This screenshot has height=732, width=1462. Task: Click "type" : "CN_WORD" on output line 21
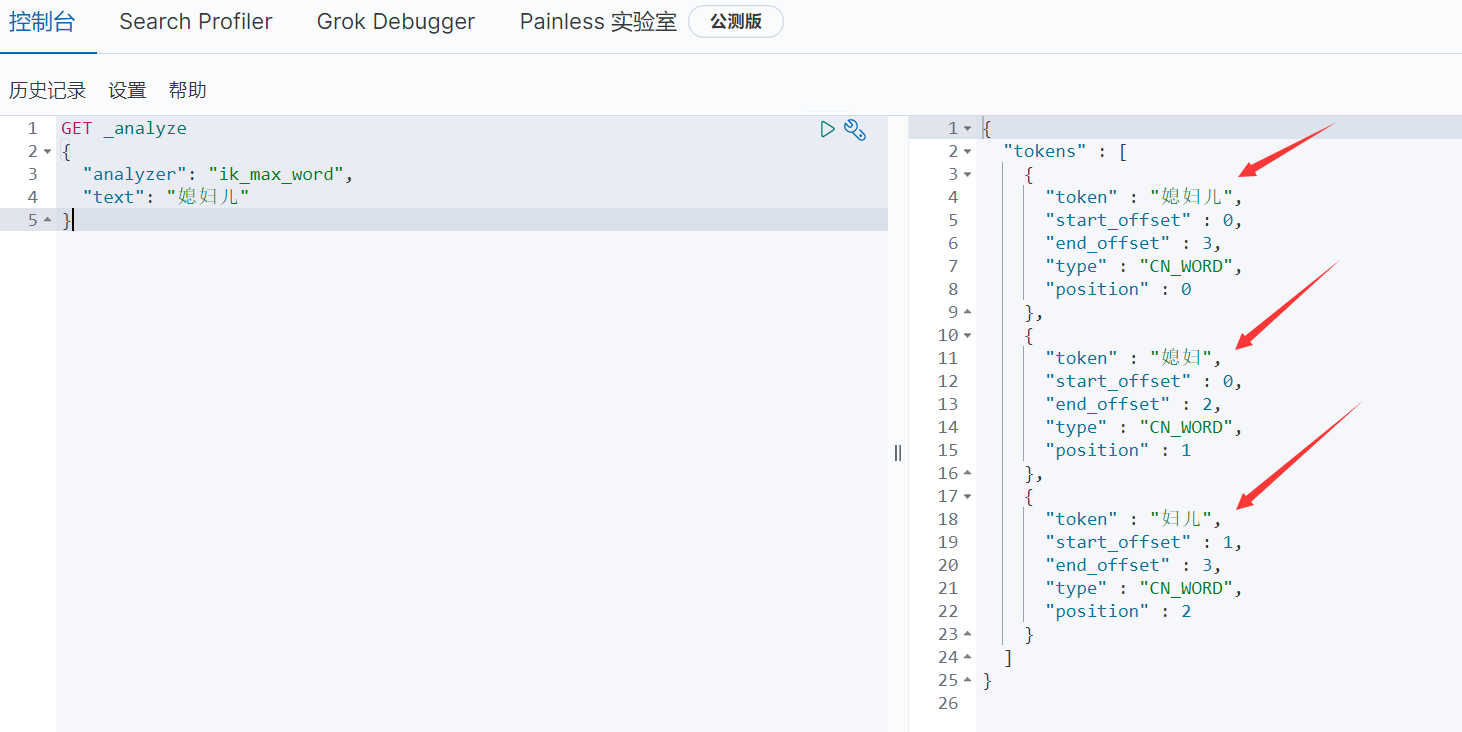pos(1139,588)
